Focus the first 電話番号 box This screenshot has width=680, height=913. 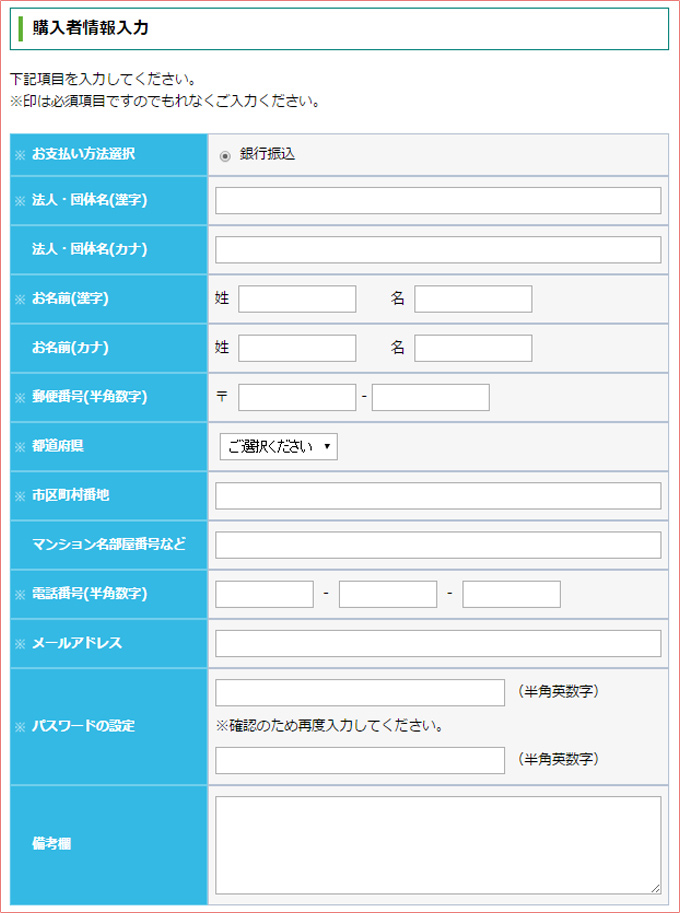[x=265, y=594]
